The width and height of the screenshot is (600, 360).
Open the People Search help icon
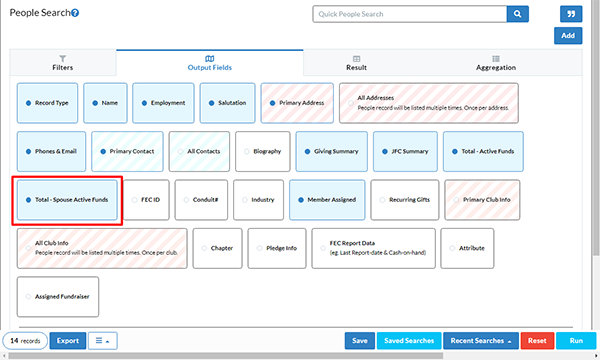pyautogui.click(x=75, y=13)
